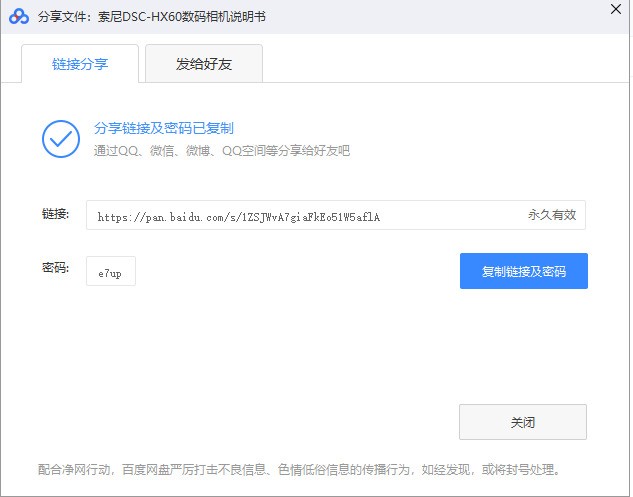Image resolution: width=633 pixels, height=497 pixels.
Task: Click the 永久有效 validity label
Action: [x=552, y=215]
